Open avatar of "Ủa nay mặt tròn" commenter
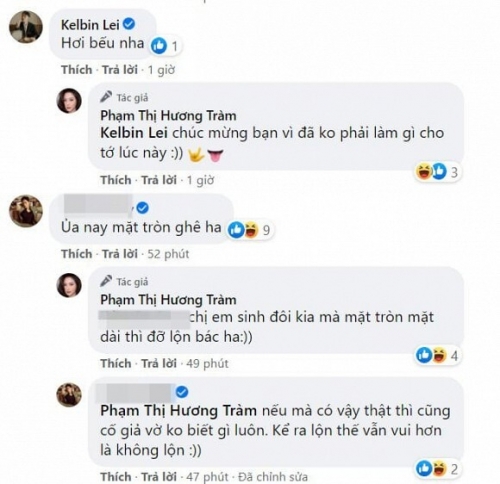The height and width of the screenshot is (484, 500). [x=26, y=211]
